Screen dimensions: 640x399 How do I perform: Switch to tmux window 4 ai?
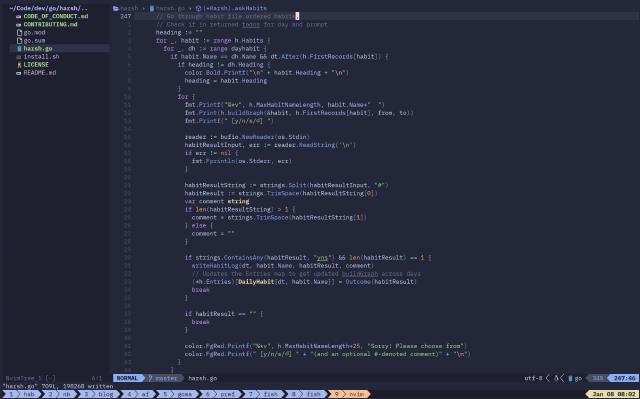(x=138, y=394)
